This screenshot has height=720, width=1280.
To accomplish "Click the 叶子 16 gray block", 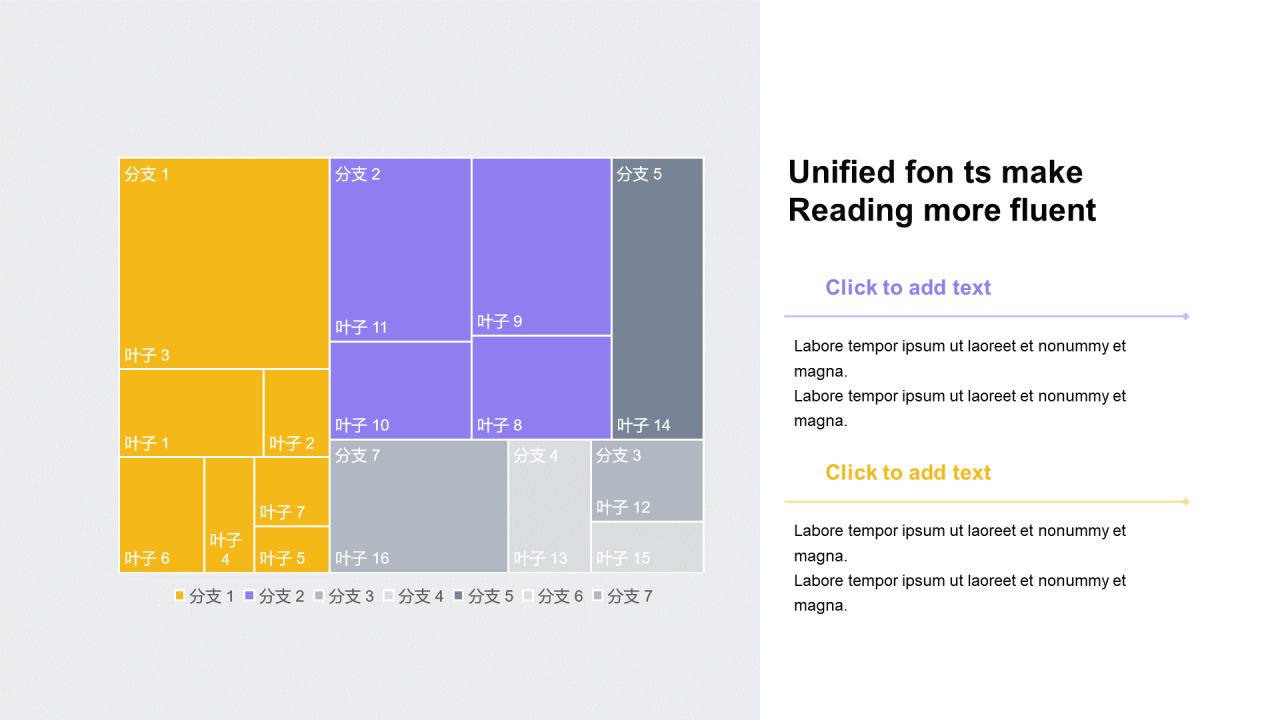I will 418,506.
